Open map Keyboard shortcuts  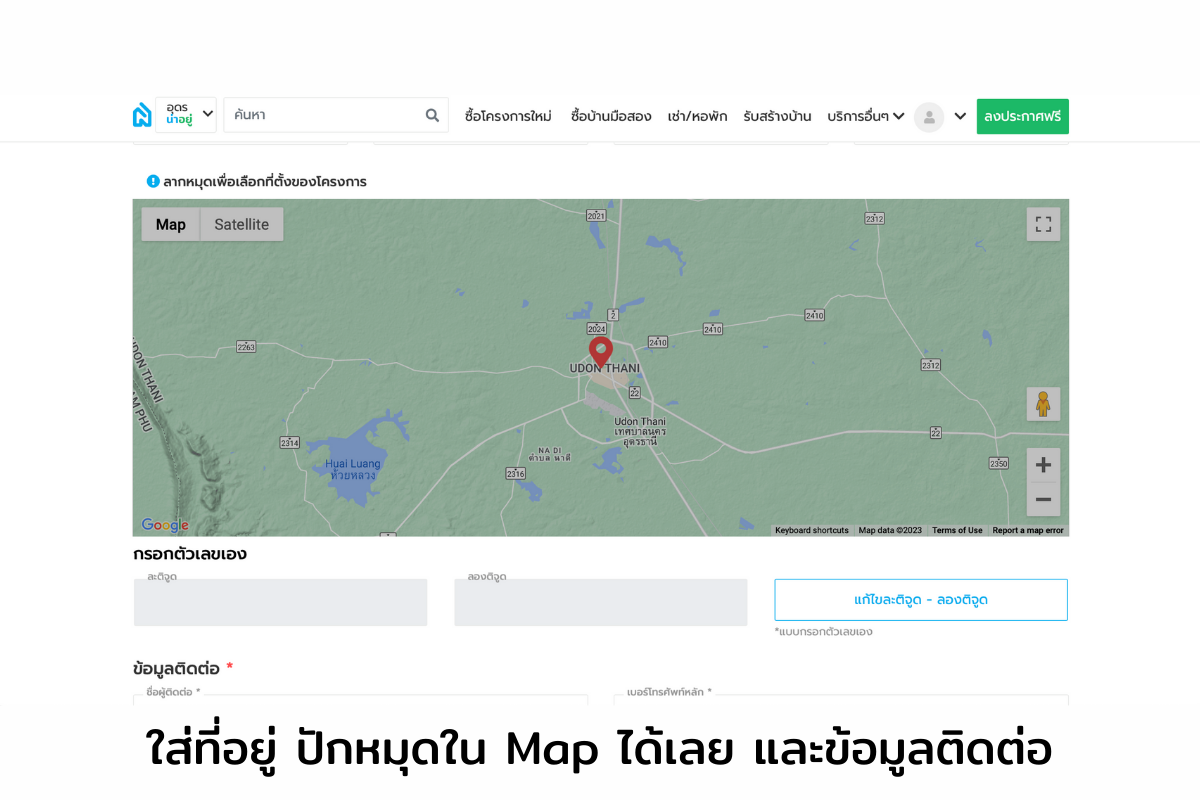pos(812,530)
